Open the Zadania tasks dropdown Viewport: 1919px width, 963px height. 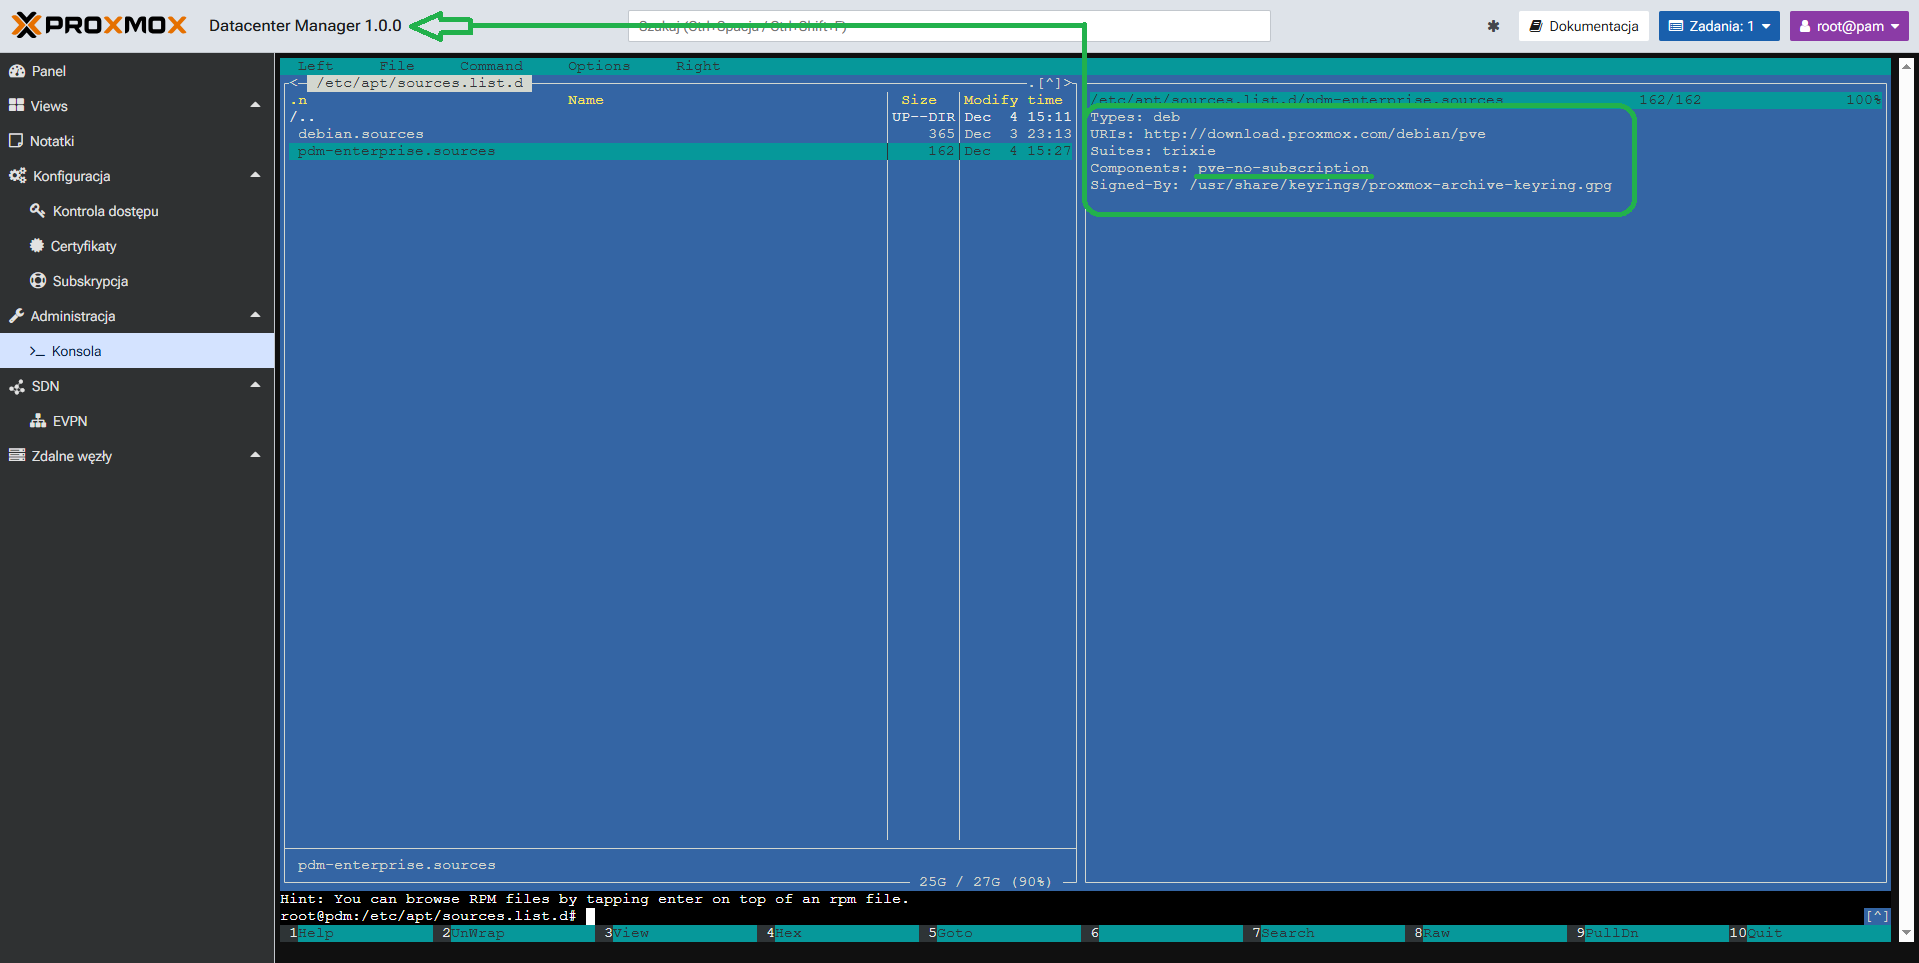[x=1718, y=26]
